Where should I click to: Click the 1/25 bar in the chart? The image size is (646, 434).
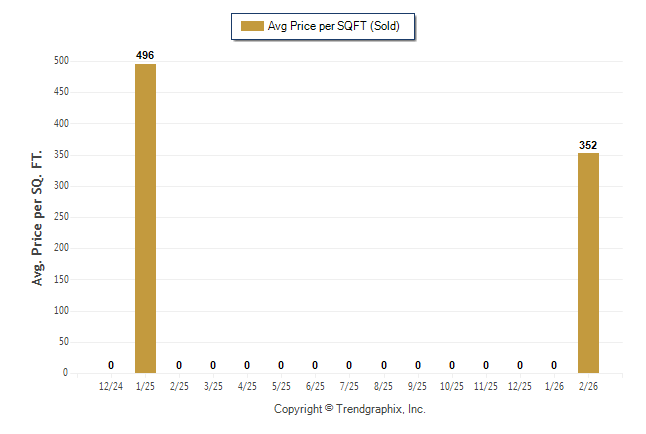(x=145, y=218)
